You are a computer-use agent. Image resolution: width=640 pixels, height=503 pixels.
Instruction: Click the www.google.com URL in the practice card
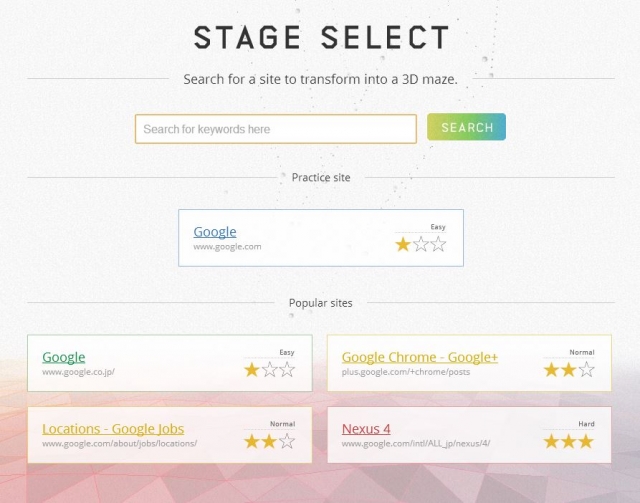(x=227, y=247)
